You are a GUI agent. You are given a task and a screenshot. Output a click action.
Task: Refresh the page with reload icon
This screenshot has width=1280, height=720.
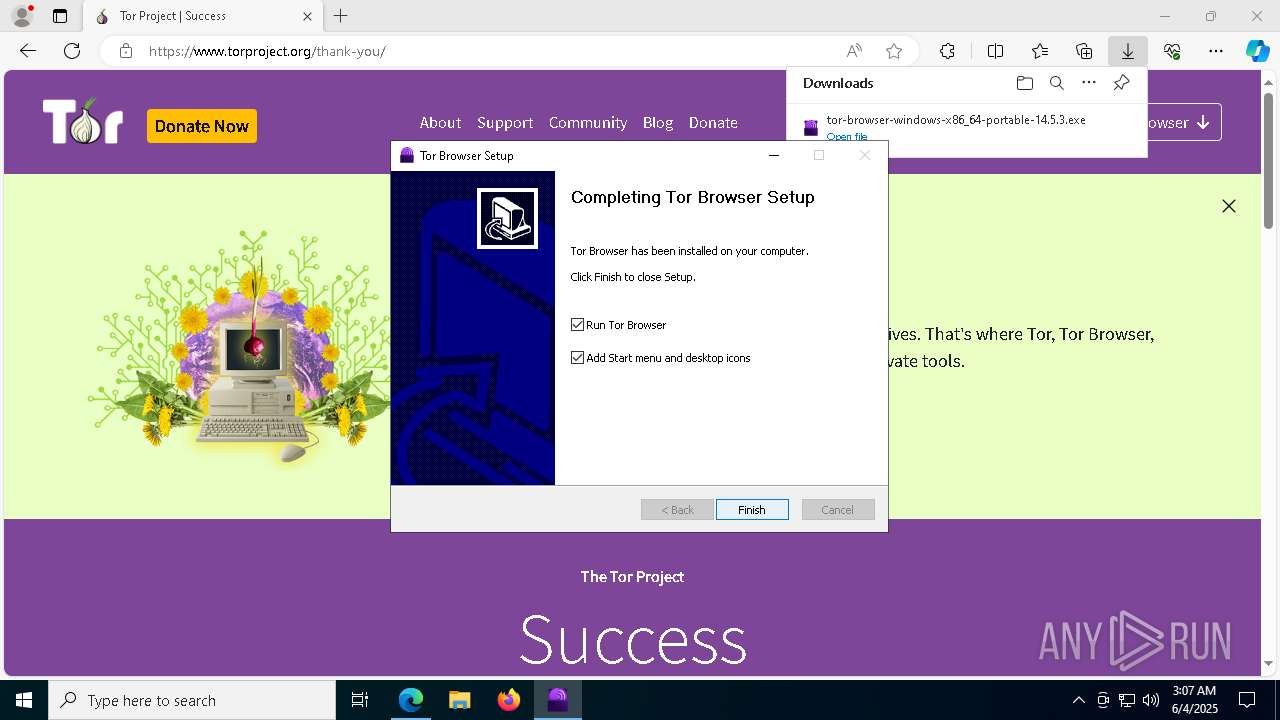click(72, 51)
